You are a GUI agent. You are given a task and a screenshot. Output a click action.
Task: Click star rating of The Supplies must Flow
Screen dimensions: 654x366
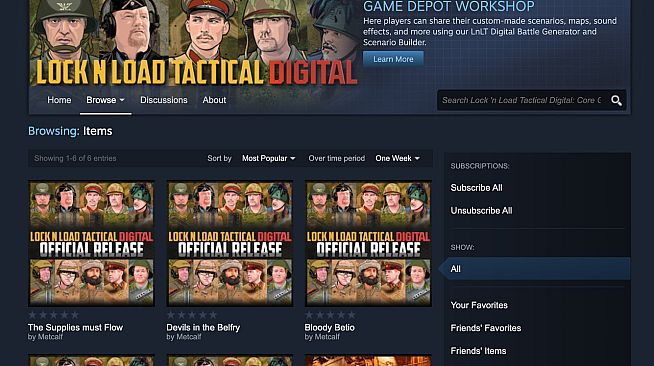point(53,315)
